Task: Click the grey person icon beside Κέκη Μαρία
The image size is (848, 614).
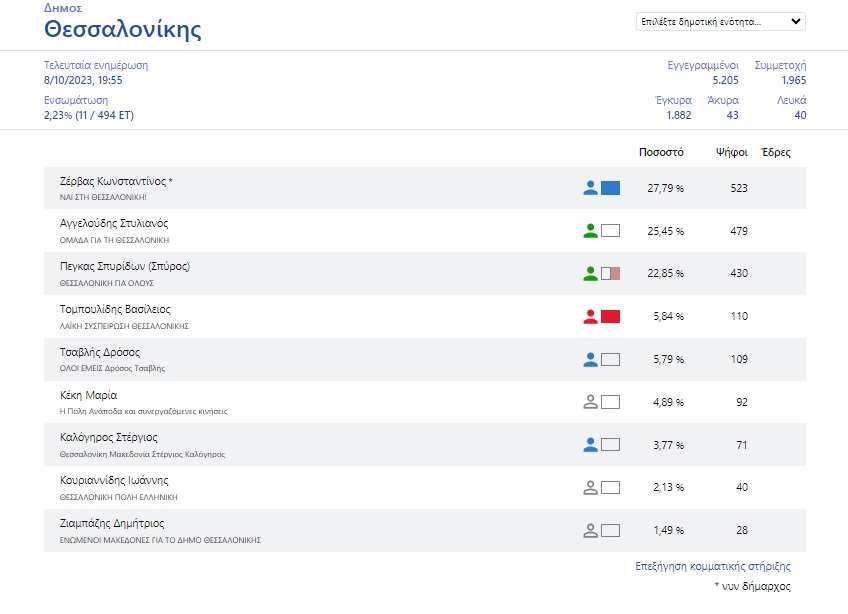Action: click(x=590, y=402)
